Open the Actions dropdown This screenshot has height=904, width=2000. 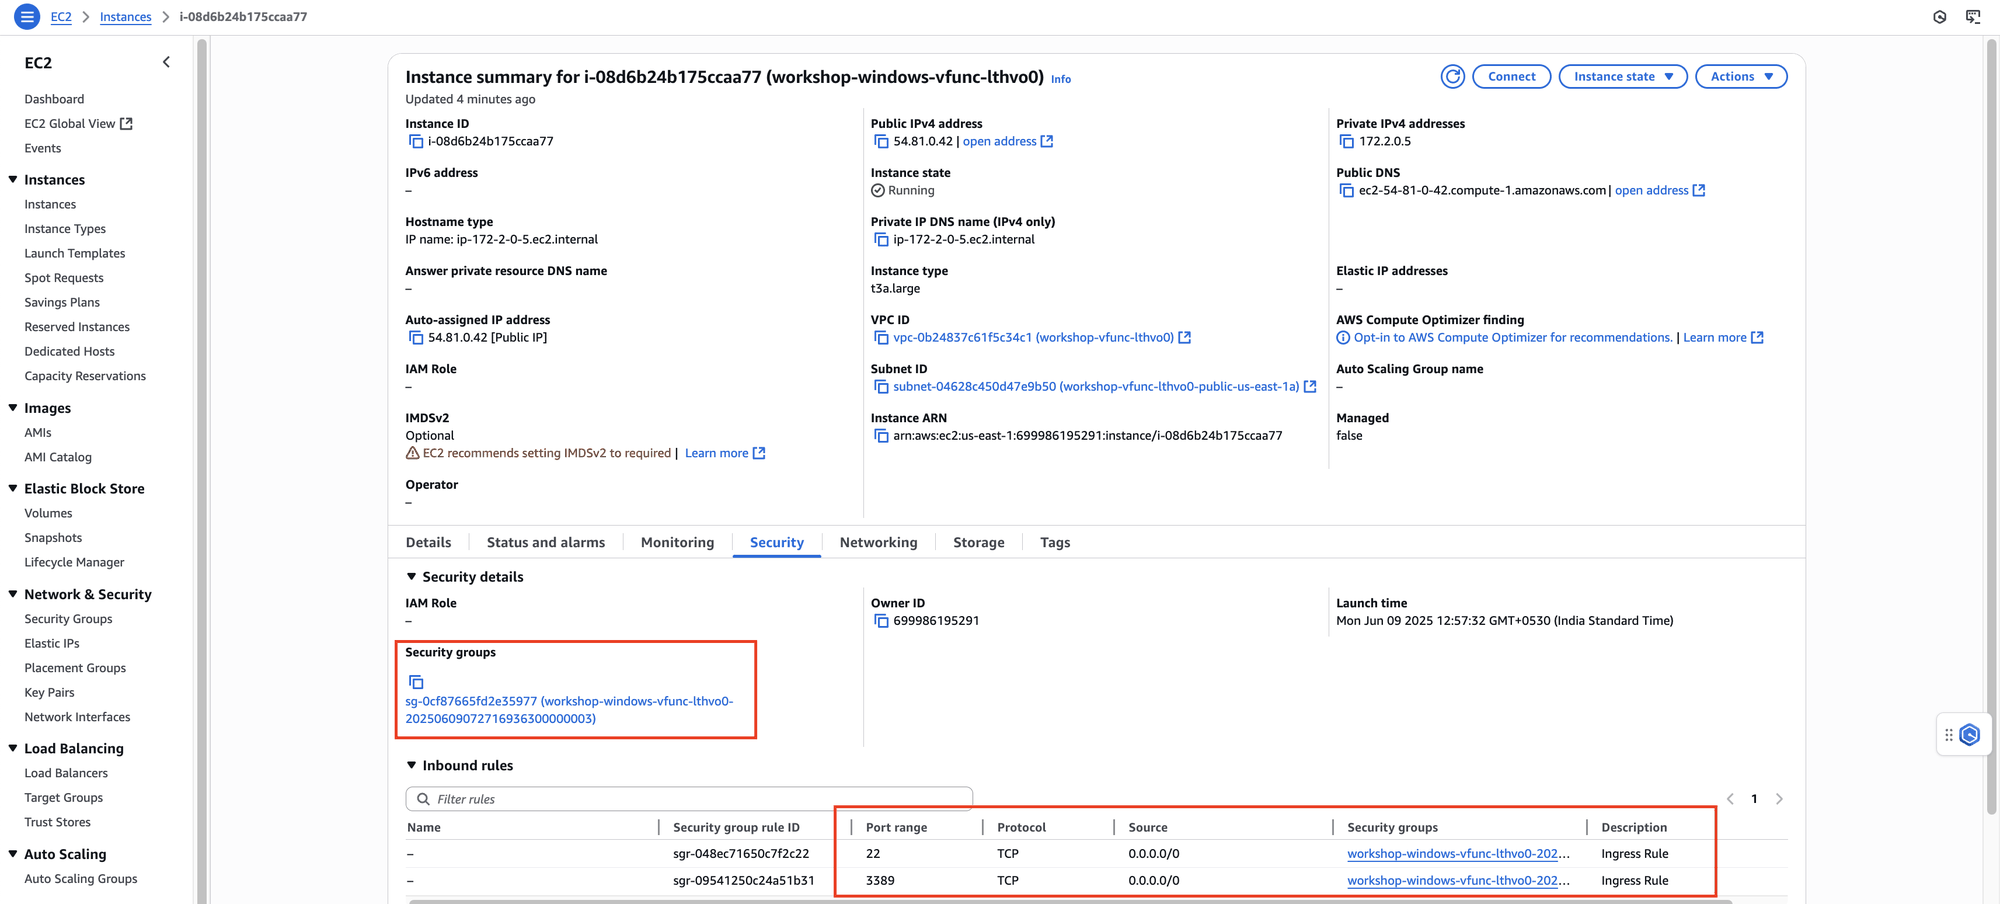point(1741,77)
